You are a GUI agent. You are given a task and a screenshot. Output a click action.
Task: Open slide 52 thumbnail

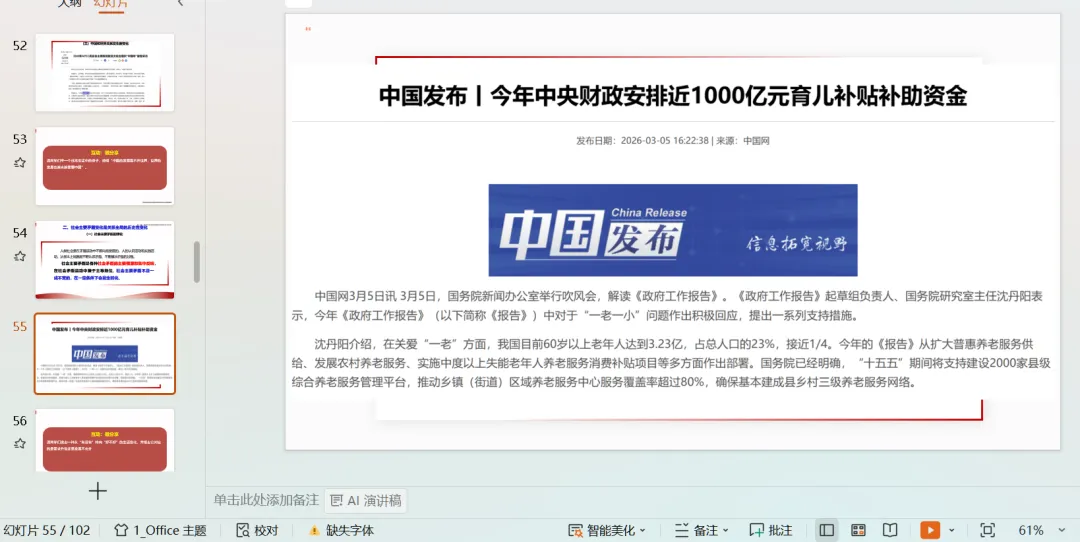point(105,72)
